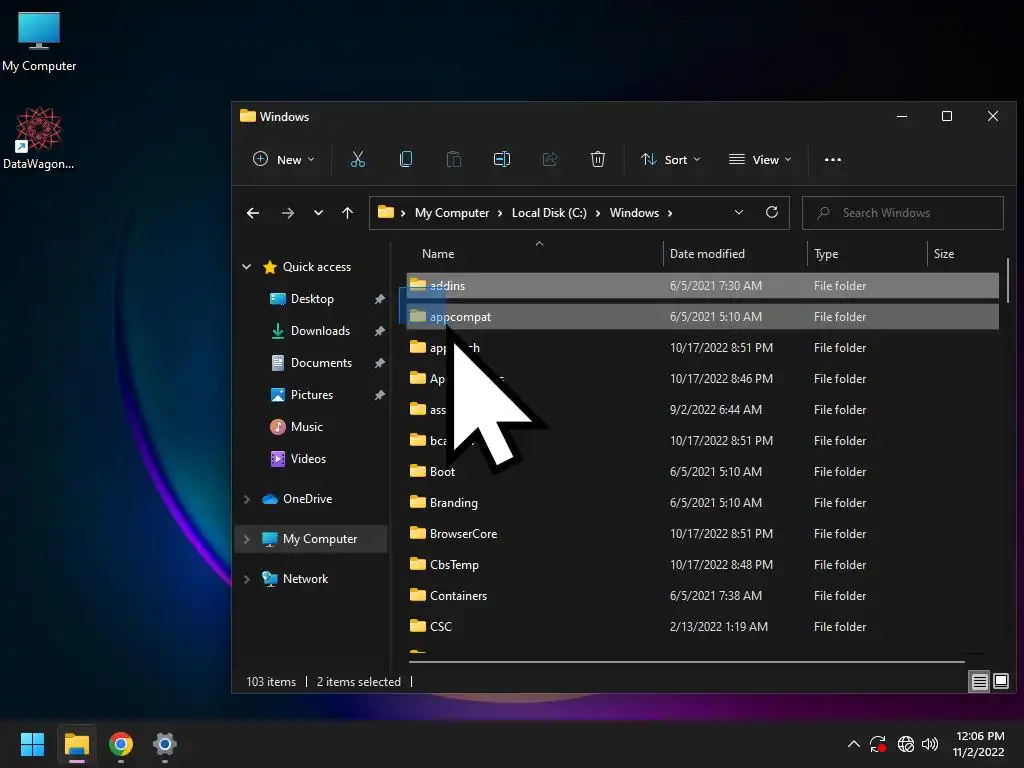Screen dimensions: 1024x768
Task: Unpin Desktop from Quick access
Action: [379, 299]
